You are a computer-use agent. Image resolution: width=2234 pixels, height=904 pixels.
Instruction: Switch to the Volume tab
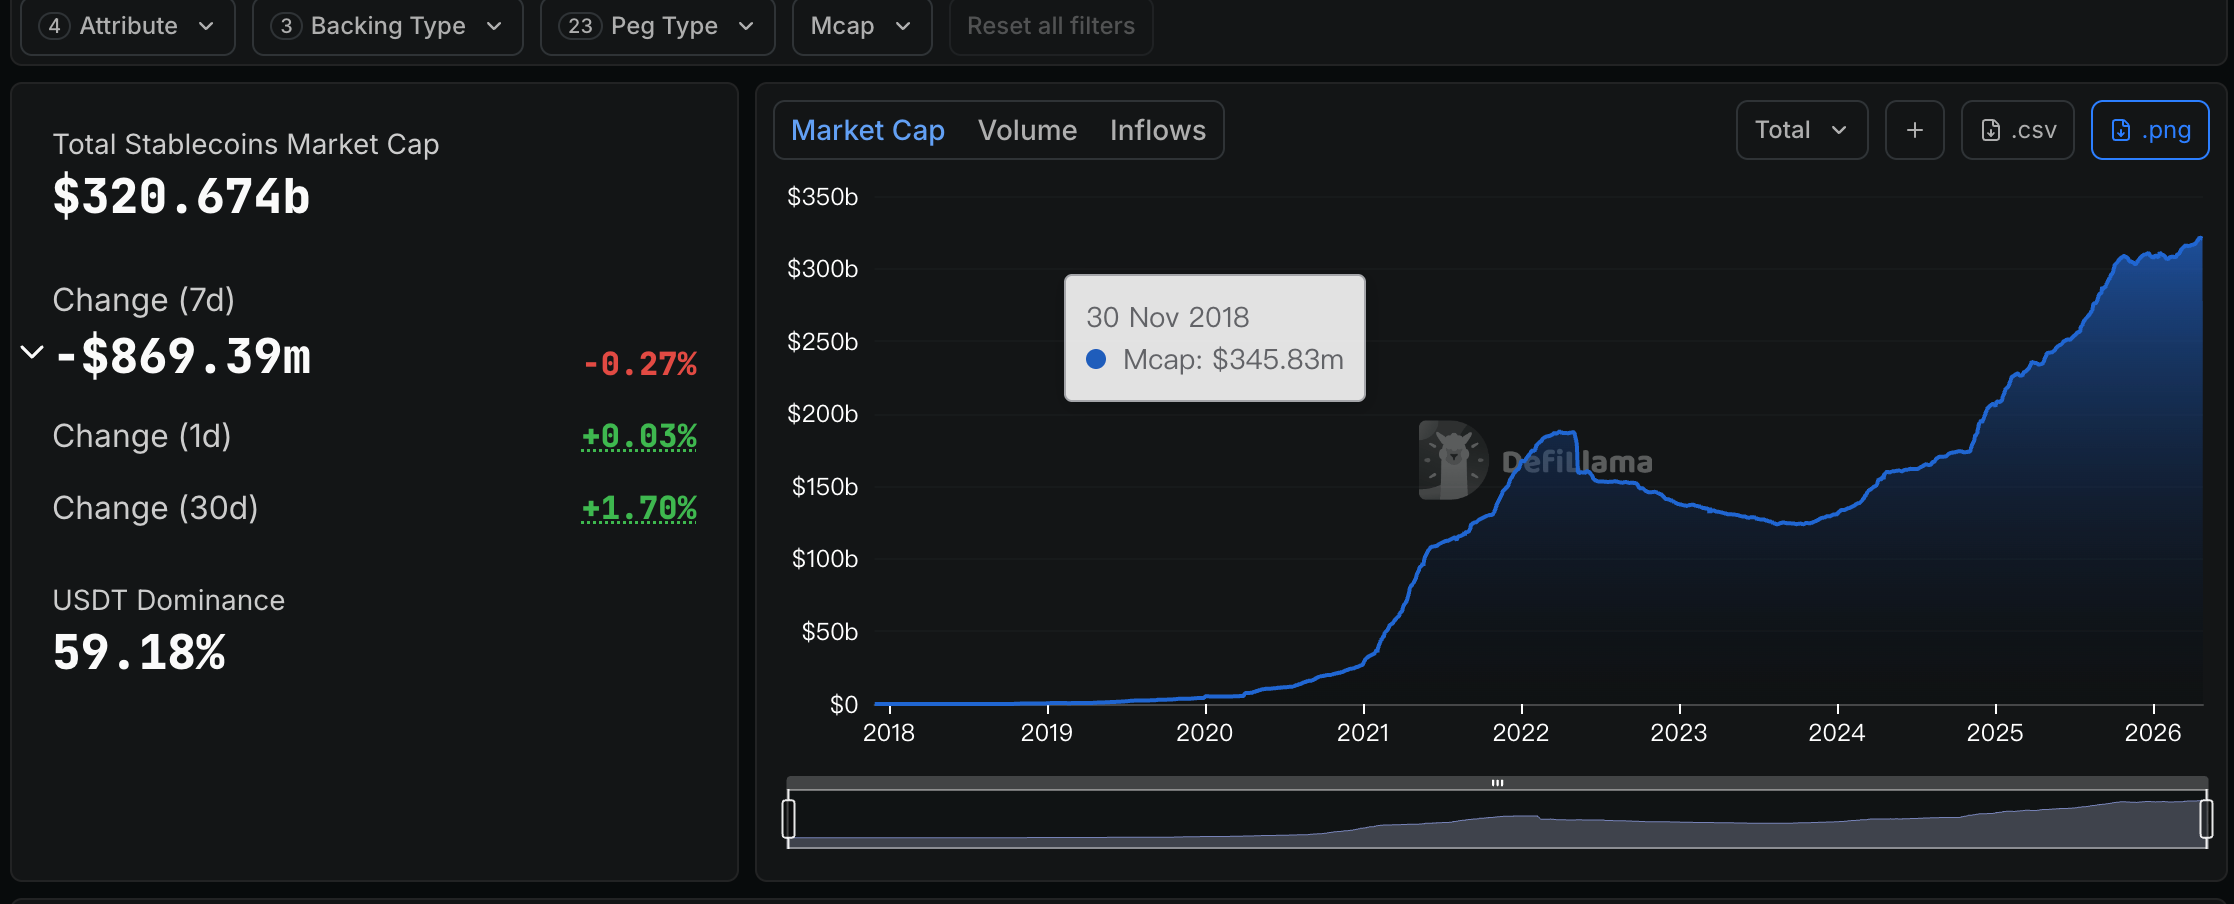click(1027, 130)
